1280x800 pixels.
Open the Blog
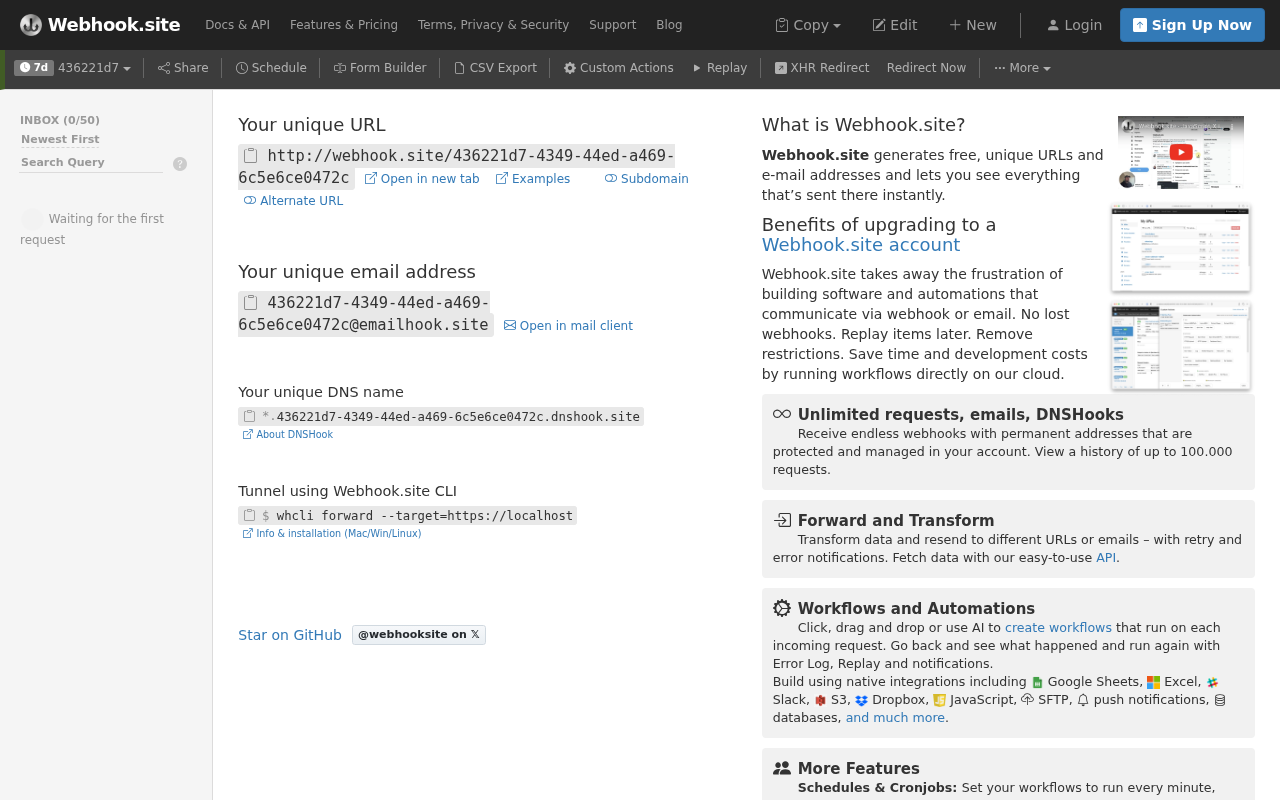point(669,25)
